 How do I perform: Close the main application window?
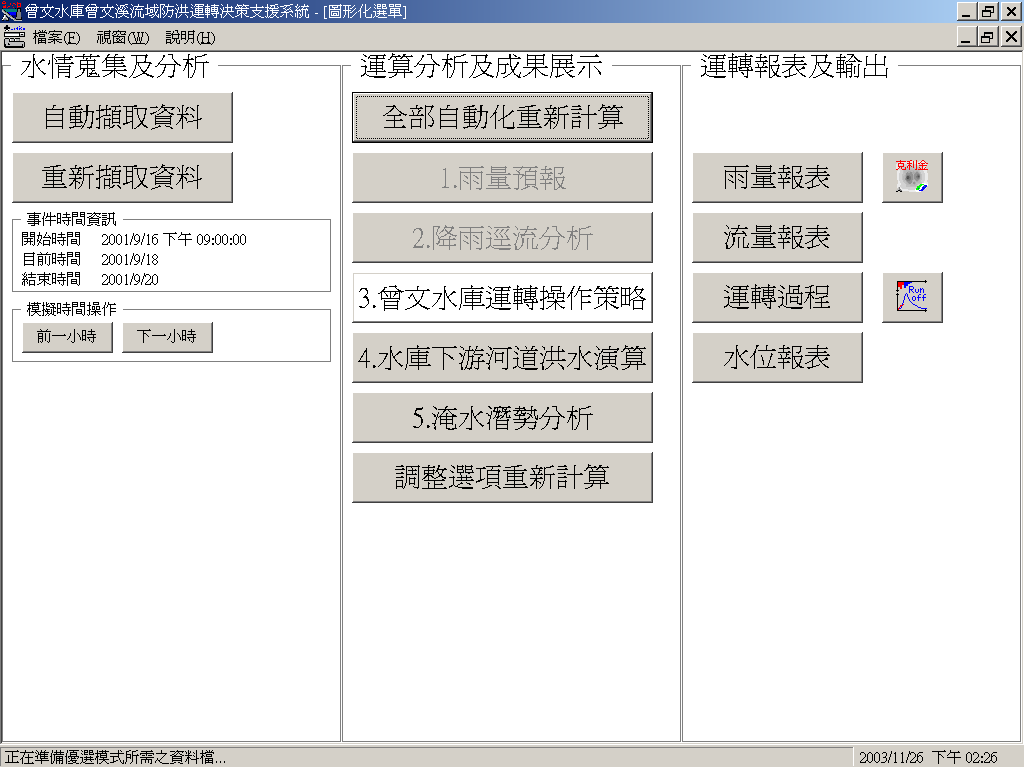[x=1011, y=12]
